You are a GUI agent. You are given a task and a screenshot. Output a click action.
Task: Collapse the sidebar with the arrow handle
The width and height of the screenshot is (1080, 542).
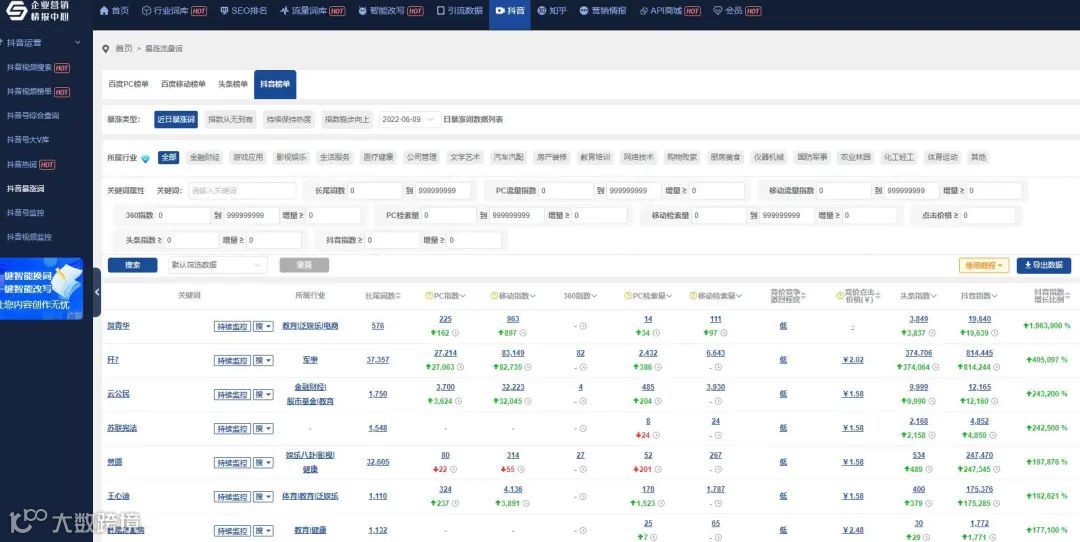[96, 292]
